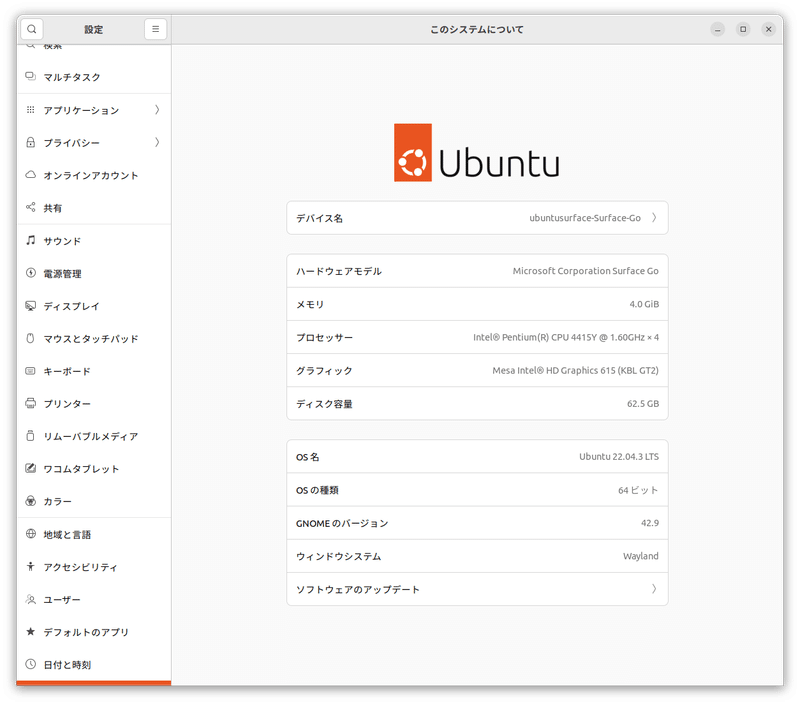Image resolution: width=800 pixels, height=704 pixels.
Task: Click the オンラインアカウント cloud icon
Action: [x=31, y=175]
